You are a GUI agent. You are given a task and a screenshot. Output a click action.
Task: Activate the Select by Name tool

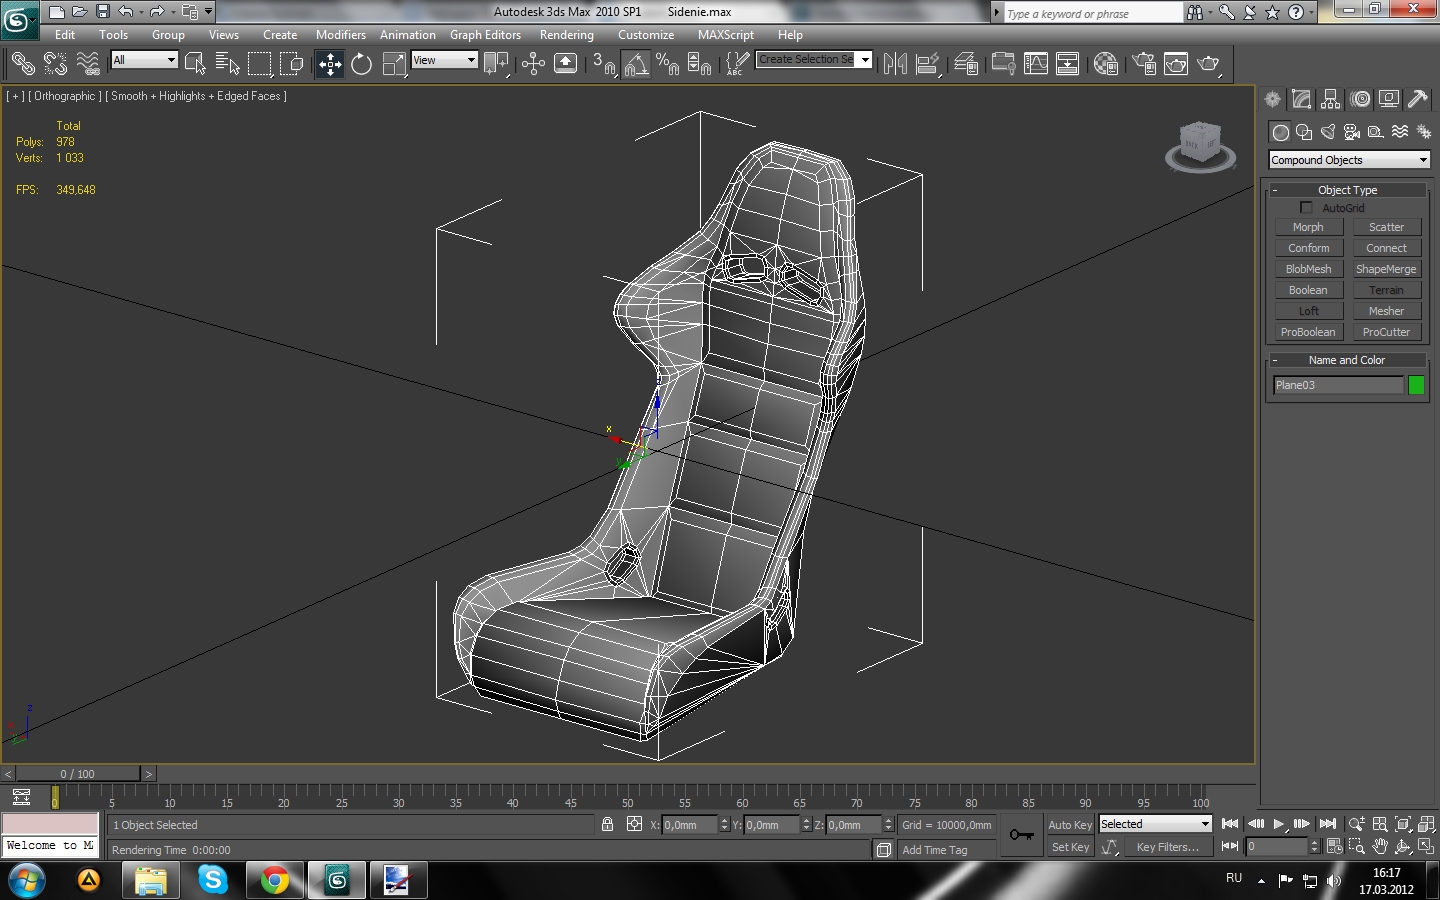(227, 64)
